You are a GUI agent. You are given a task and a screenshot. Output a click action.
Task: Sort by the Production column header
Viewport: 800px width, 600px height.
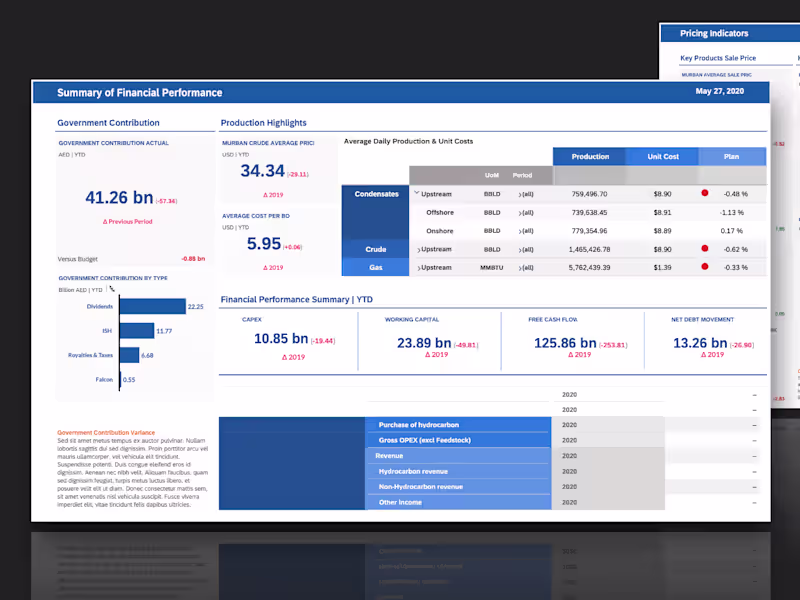[589, 156]
